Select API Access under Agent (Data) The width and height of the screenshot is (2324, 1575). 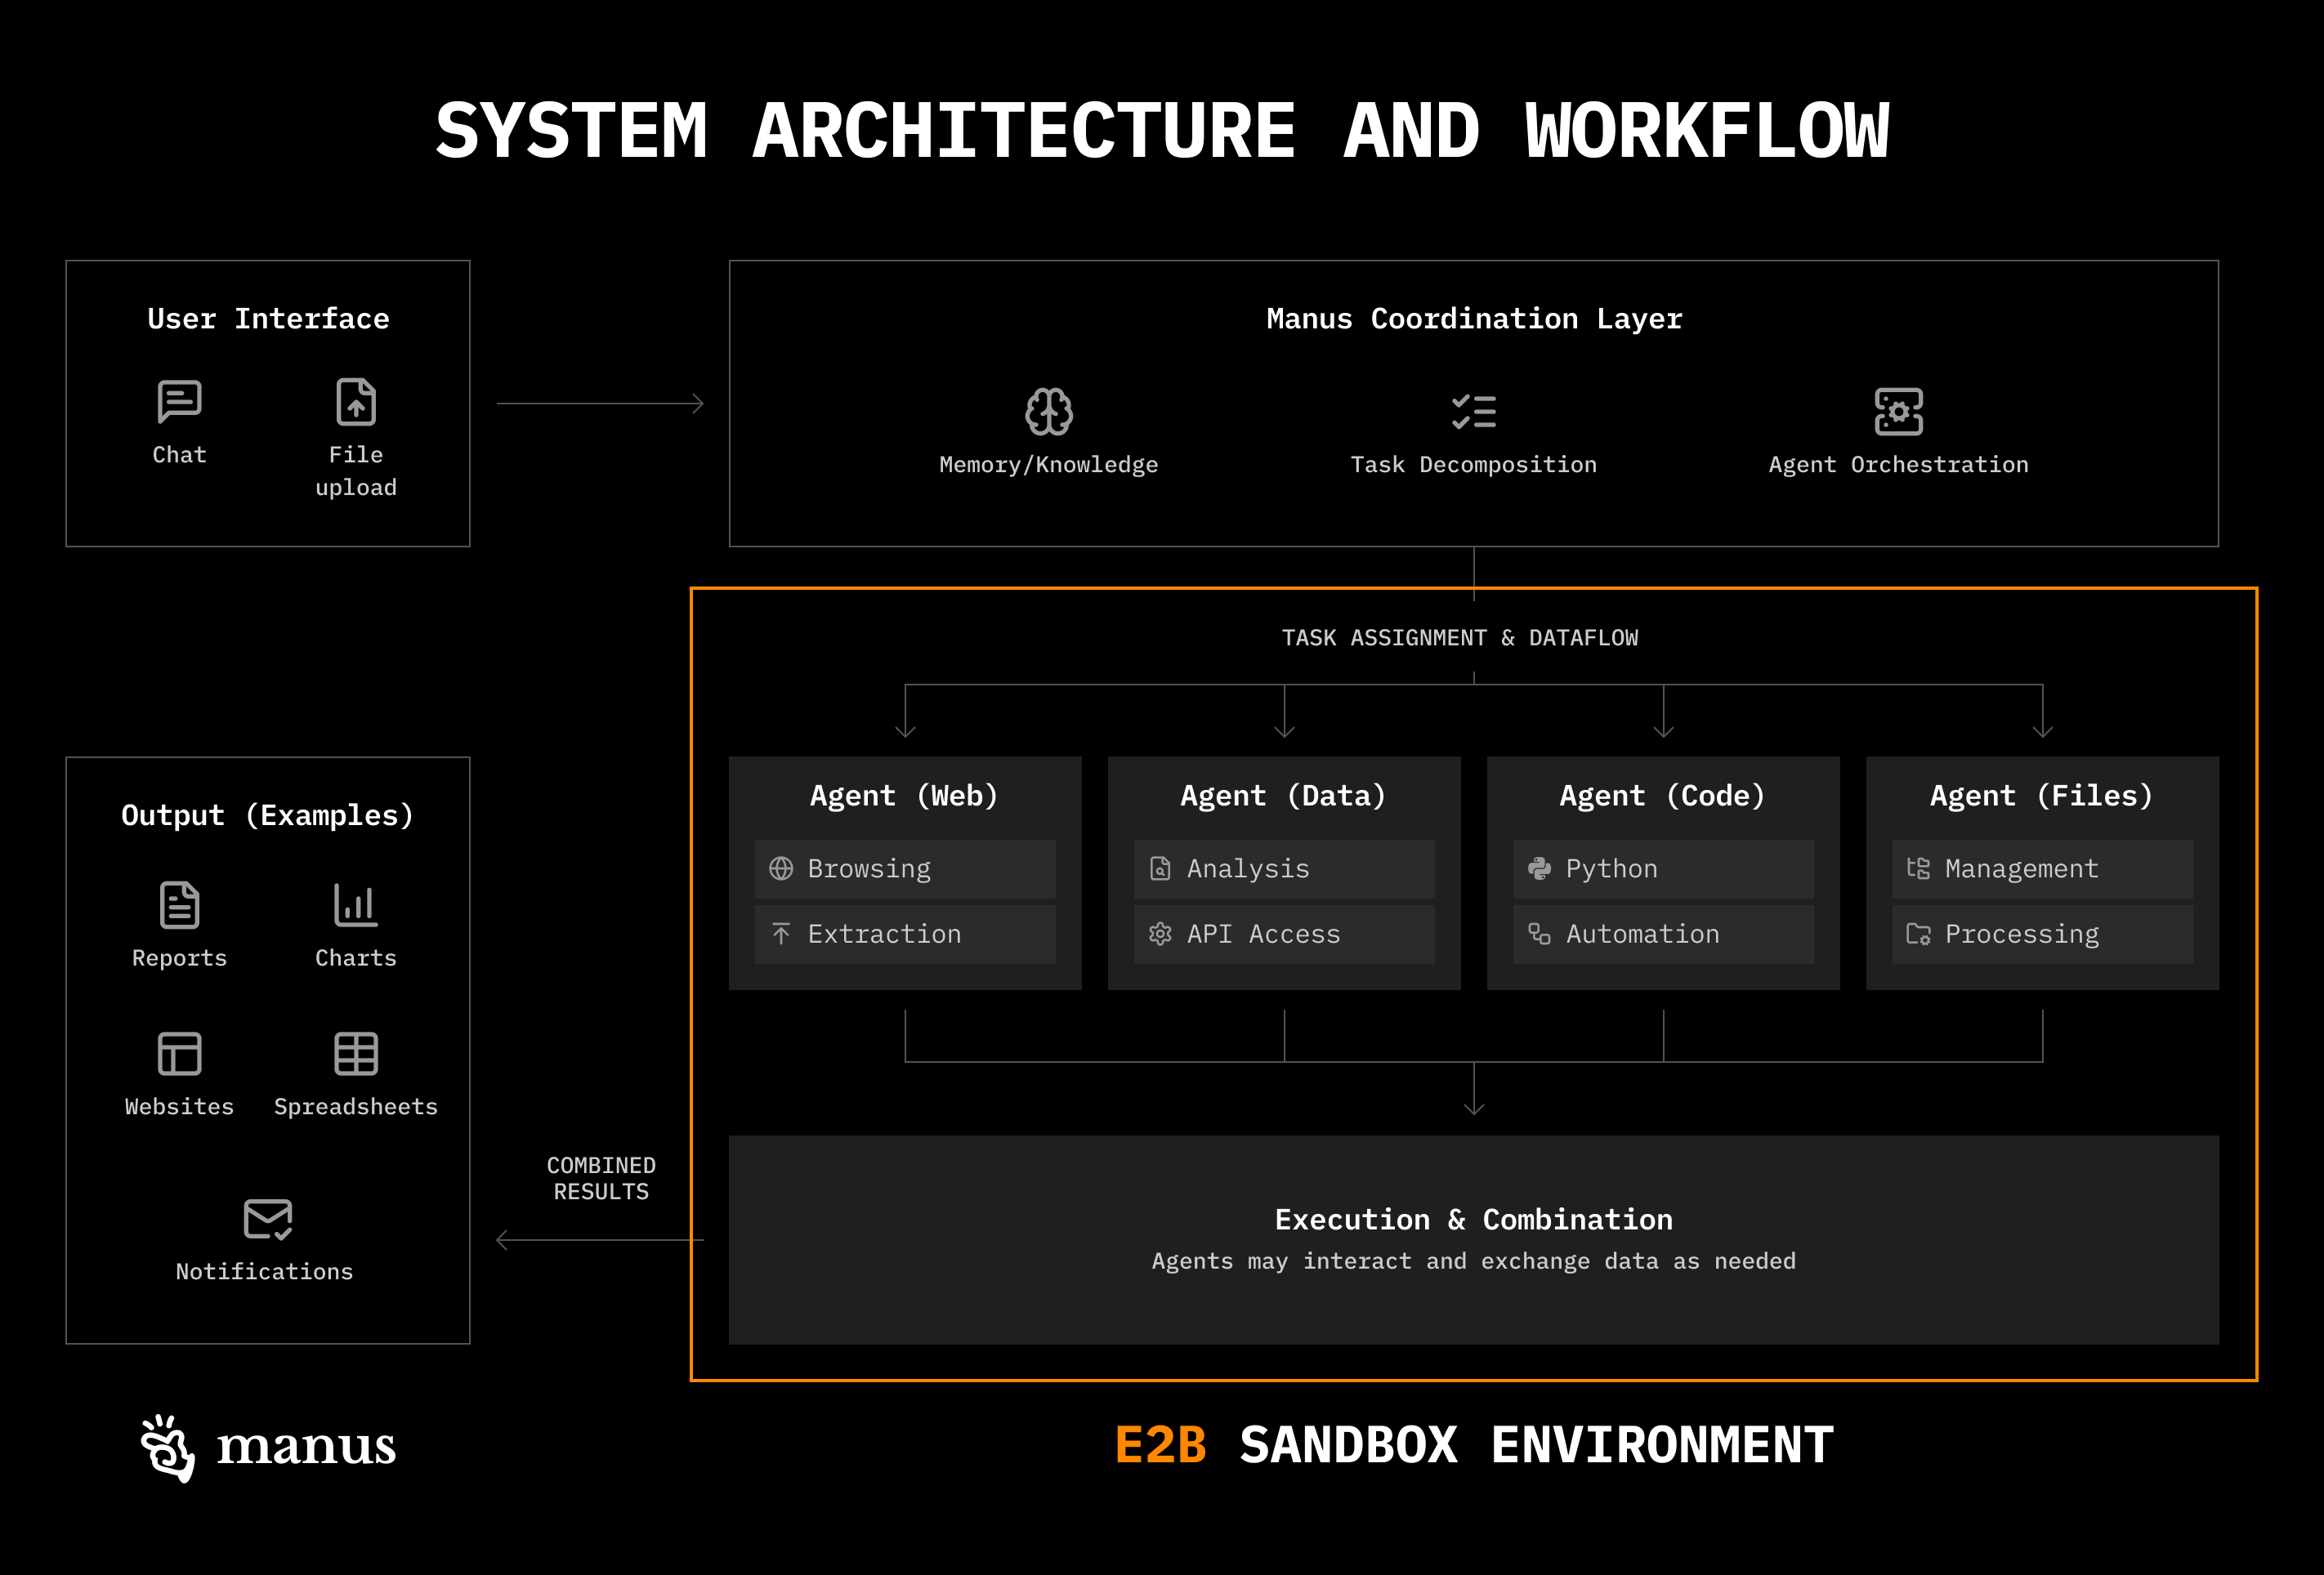[1284, 934]
